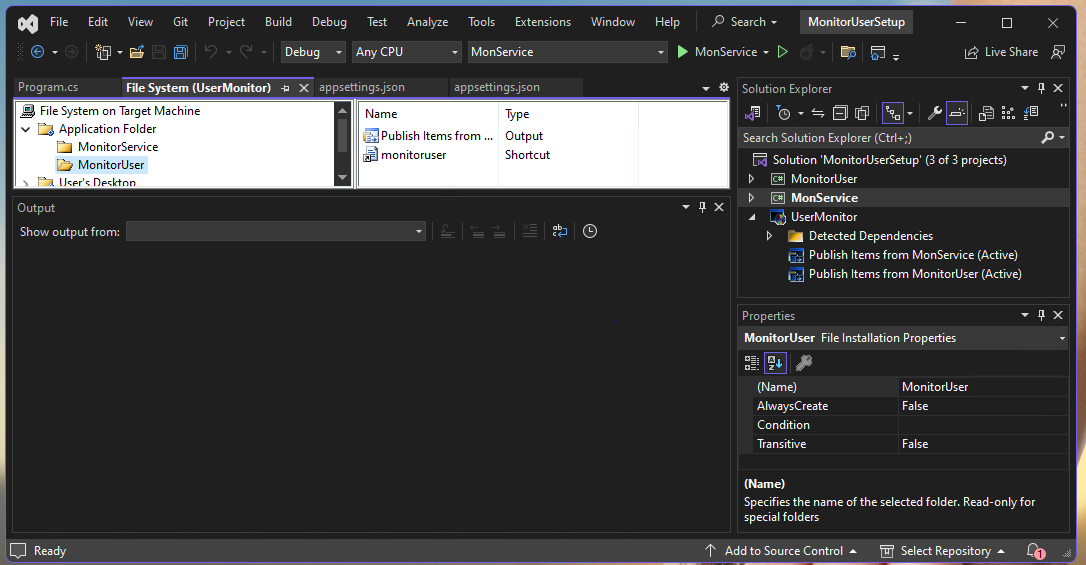This screenshot has height=565, width=1086.
Task: Open the Analyze menu
Action: click(x=427, y=22)
